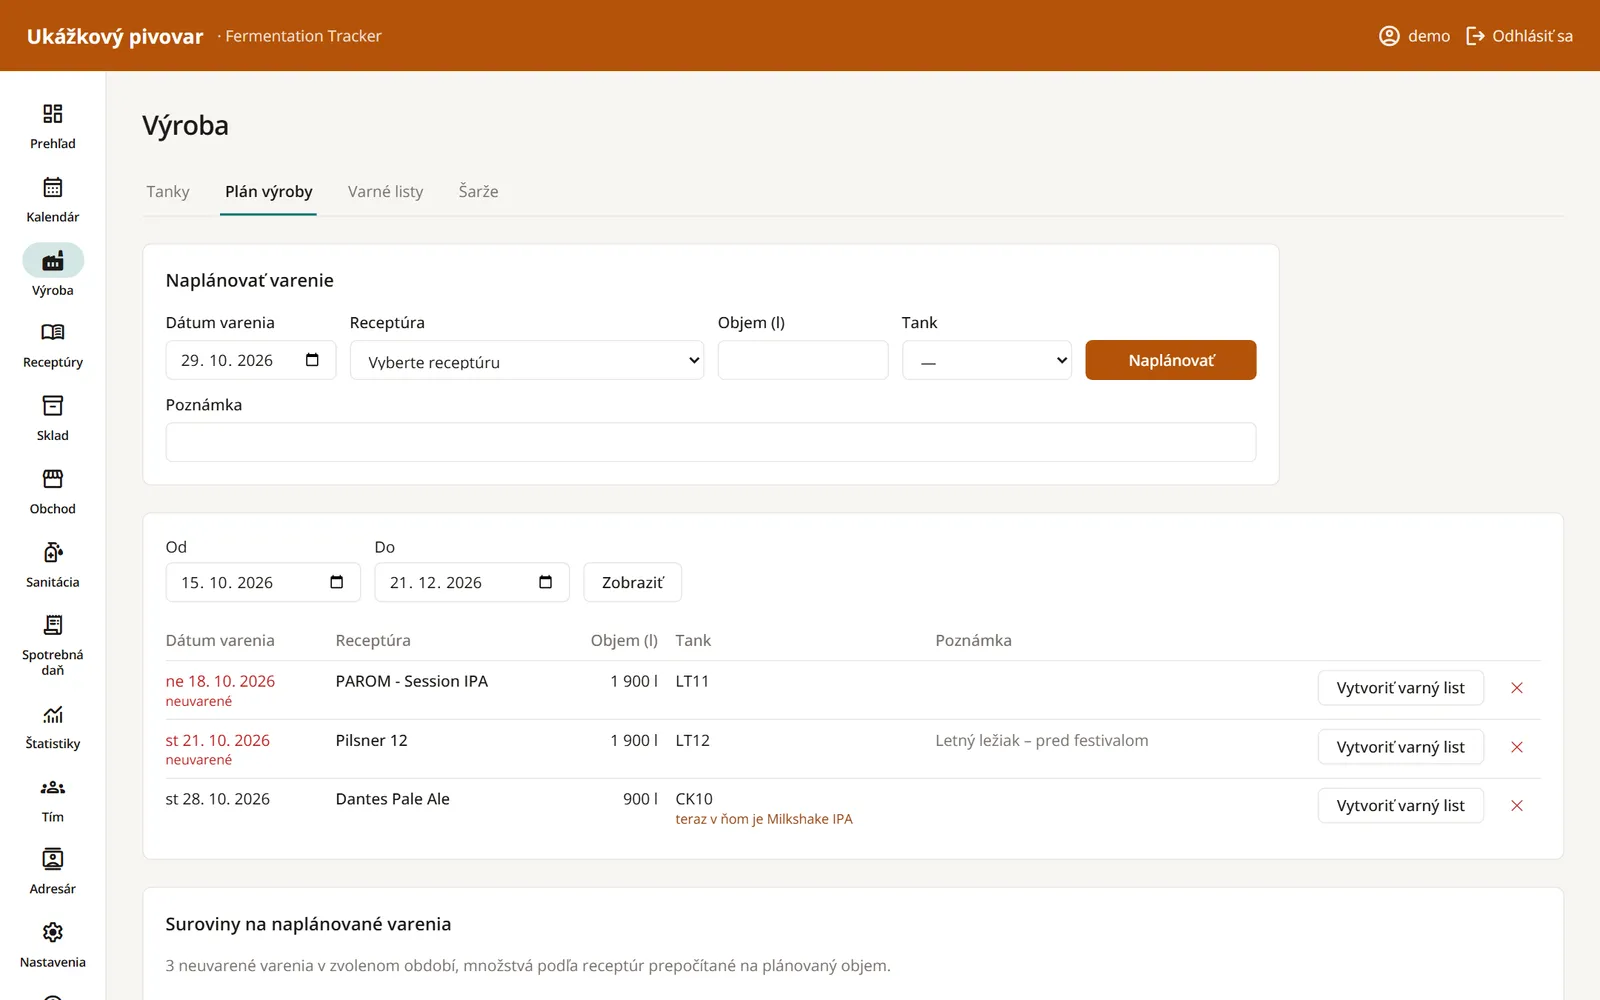Open Adresár contacts icon

[53, 859]
